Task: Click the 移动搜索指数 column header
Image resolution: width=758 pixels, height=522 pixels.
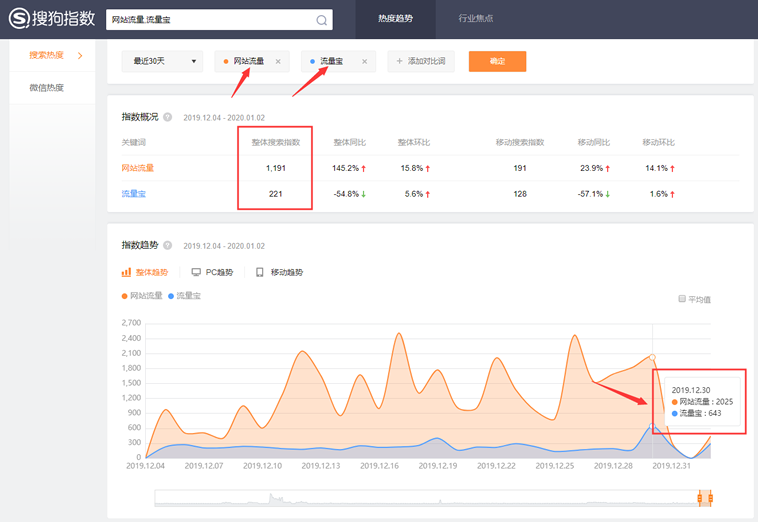Action: (520, 142)
